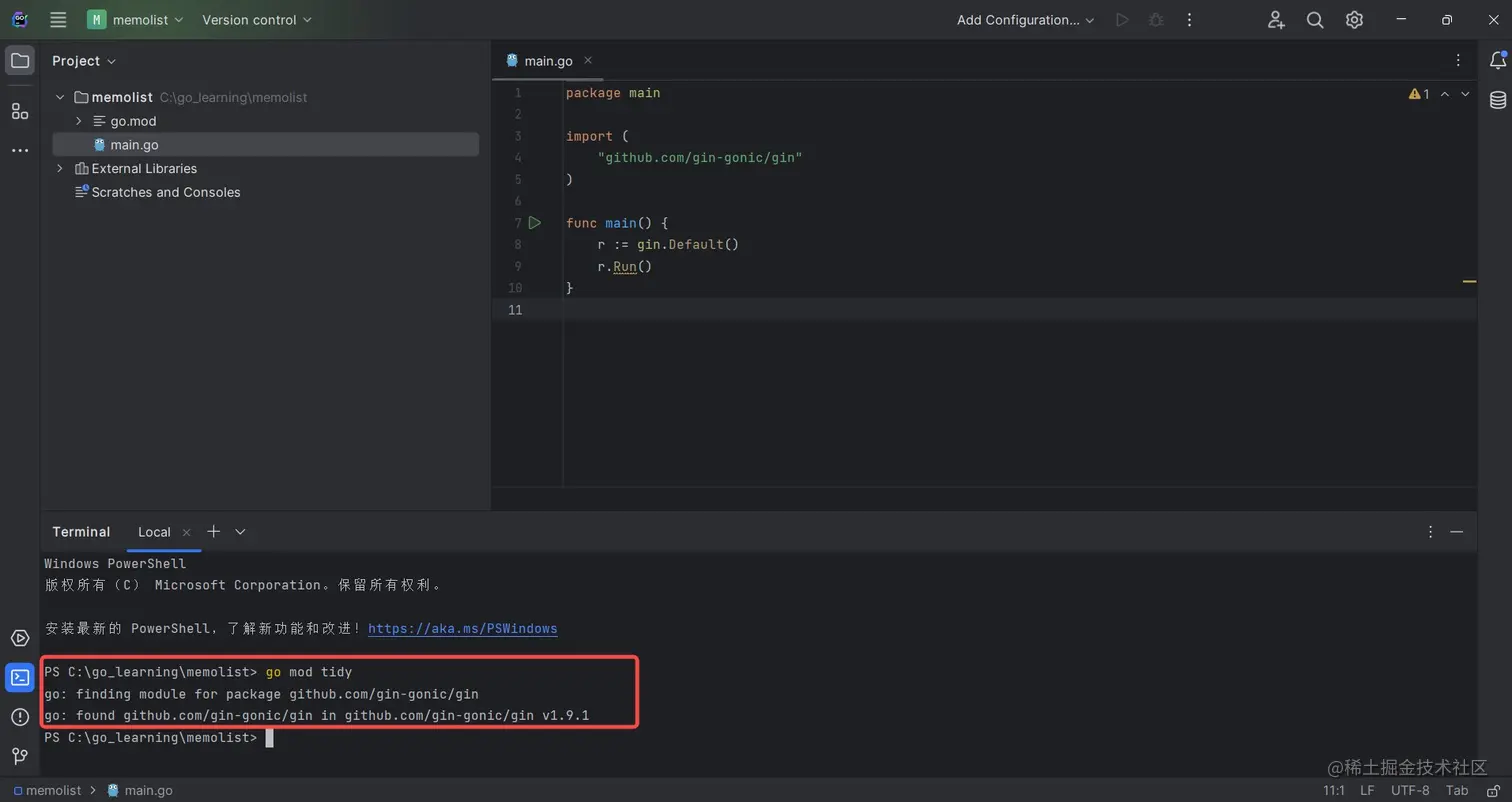This screenshot has width=1512, height=802.
Task: Open Search Everywhere magnifier icon
Action: tap(1315, 20)
